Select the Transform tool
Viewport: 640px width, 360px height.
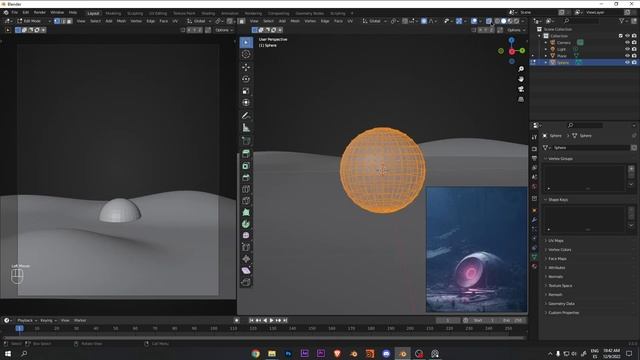246,102
